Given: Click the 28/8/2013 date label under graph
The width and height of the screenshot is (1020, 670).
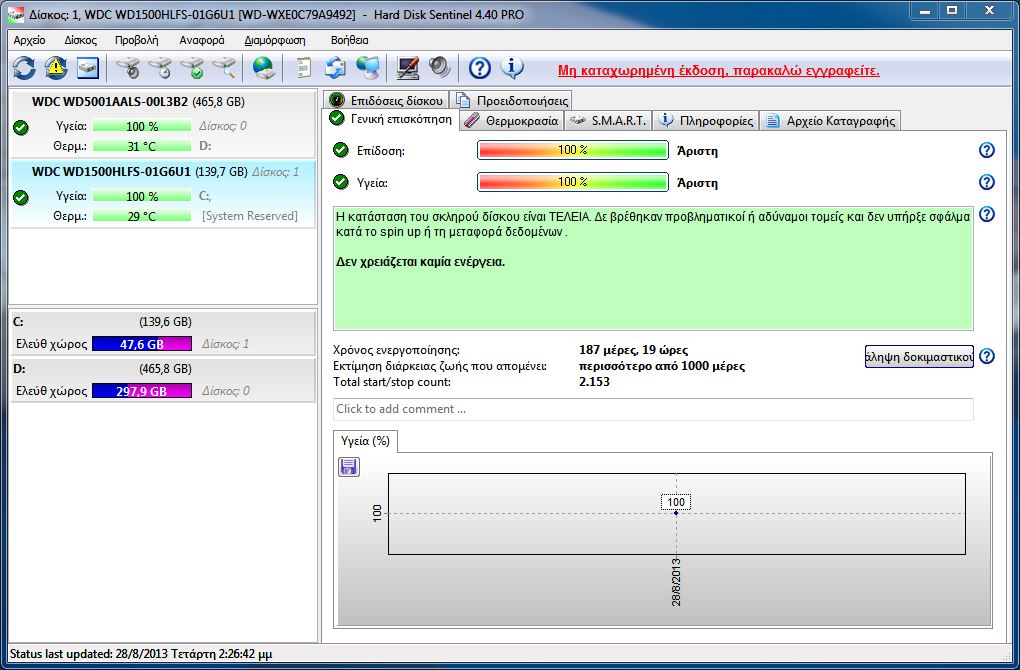Looking at the screenshot, I should [x=677, y=582].
